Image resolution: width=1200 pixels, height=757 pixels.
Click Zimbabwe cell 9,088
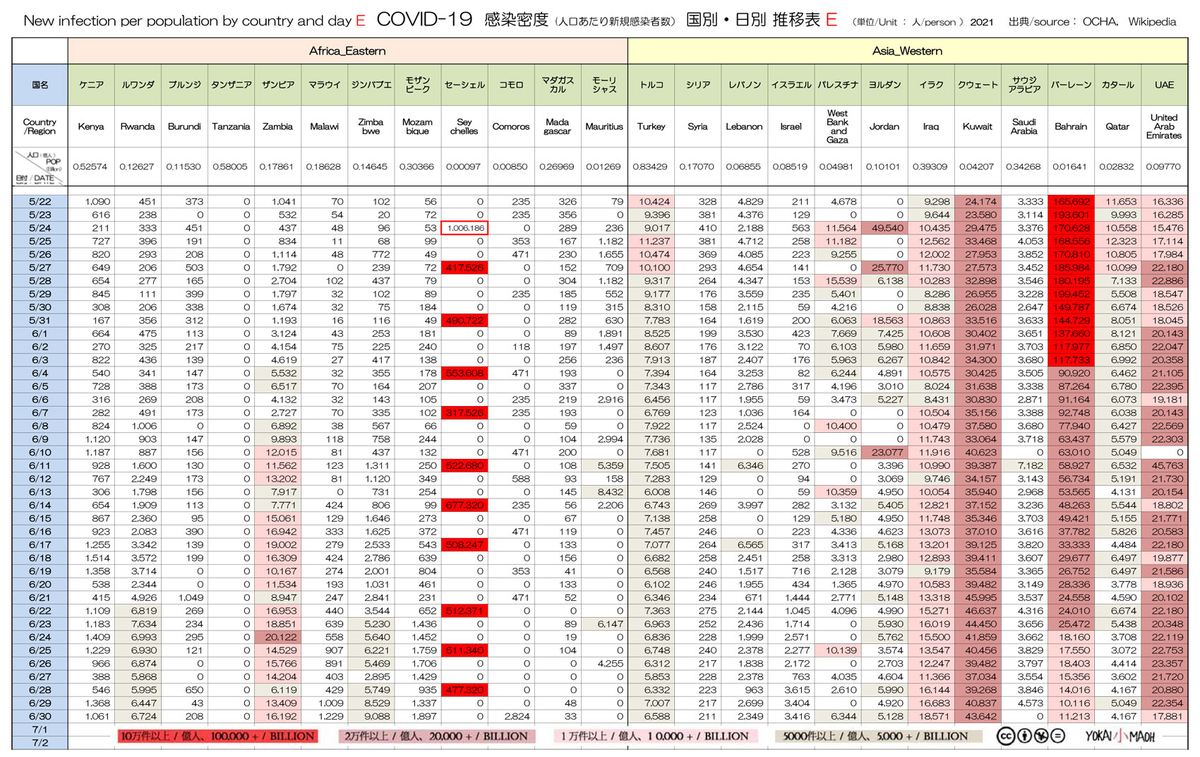click(x=371, y=714)
